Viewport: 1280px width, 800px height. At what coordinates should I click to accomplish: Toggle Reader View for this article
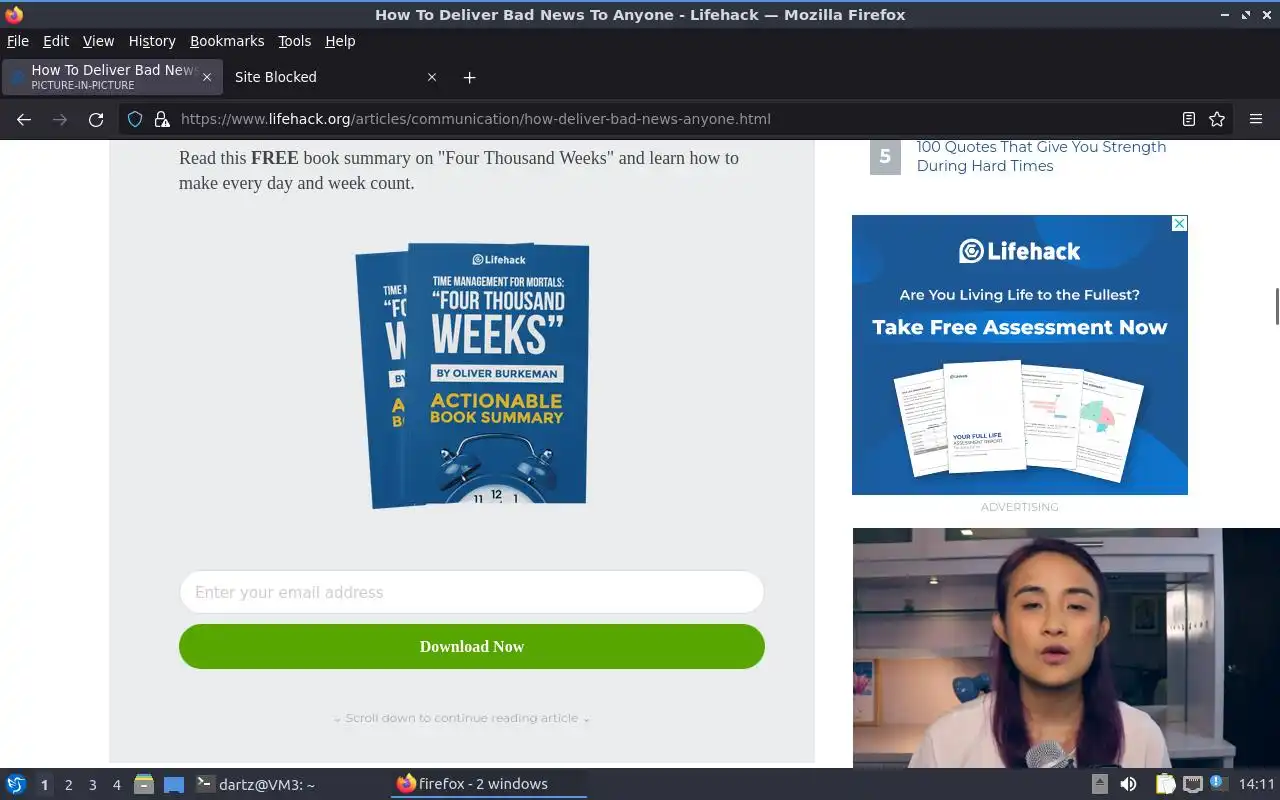(1189, 119)
